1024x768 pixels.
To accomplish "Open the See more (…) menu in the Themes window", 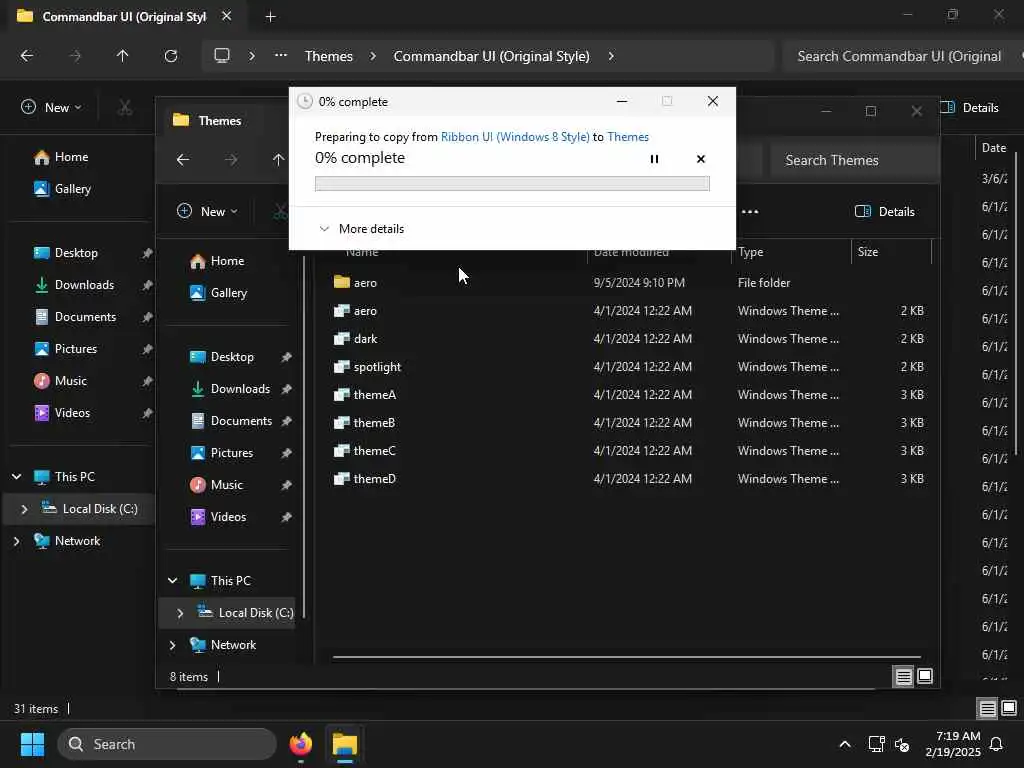I will coord(750,211).
